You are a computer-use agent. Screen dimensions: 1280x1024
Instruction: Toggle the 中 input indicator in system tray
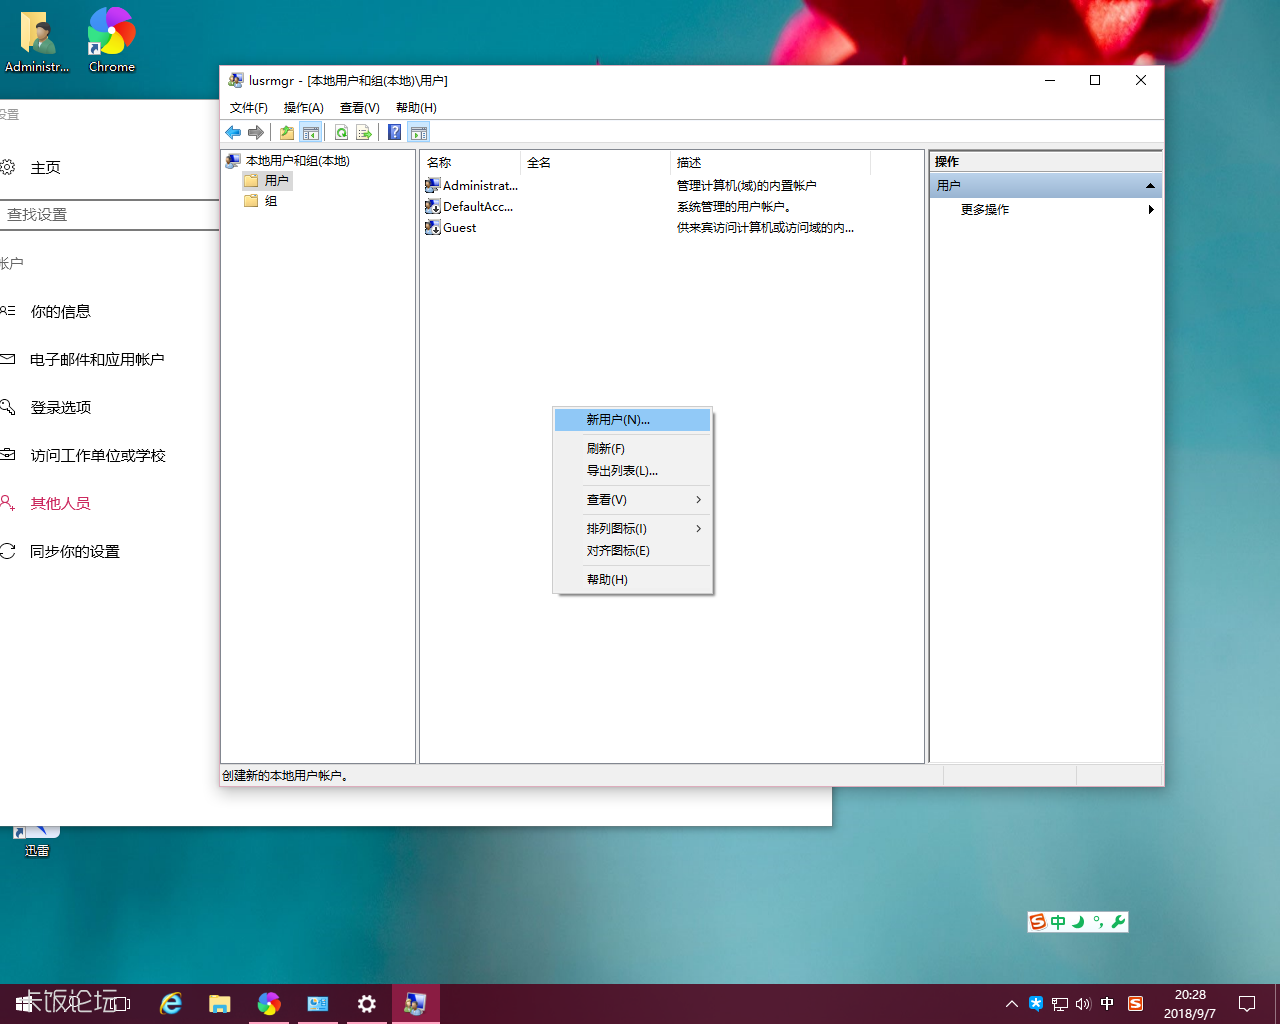1107,1004
